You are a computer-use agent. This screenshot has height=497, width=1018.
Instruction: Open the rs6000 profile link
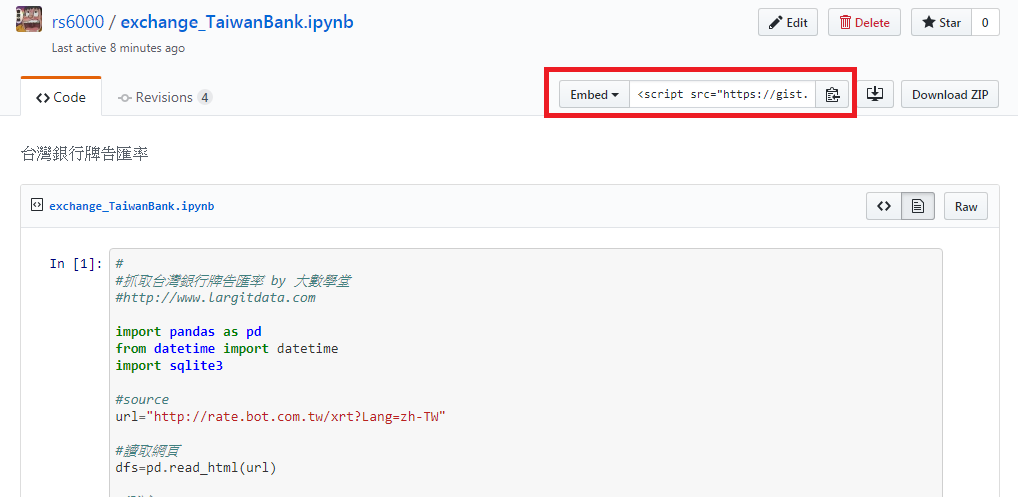(79, 22)
